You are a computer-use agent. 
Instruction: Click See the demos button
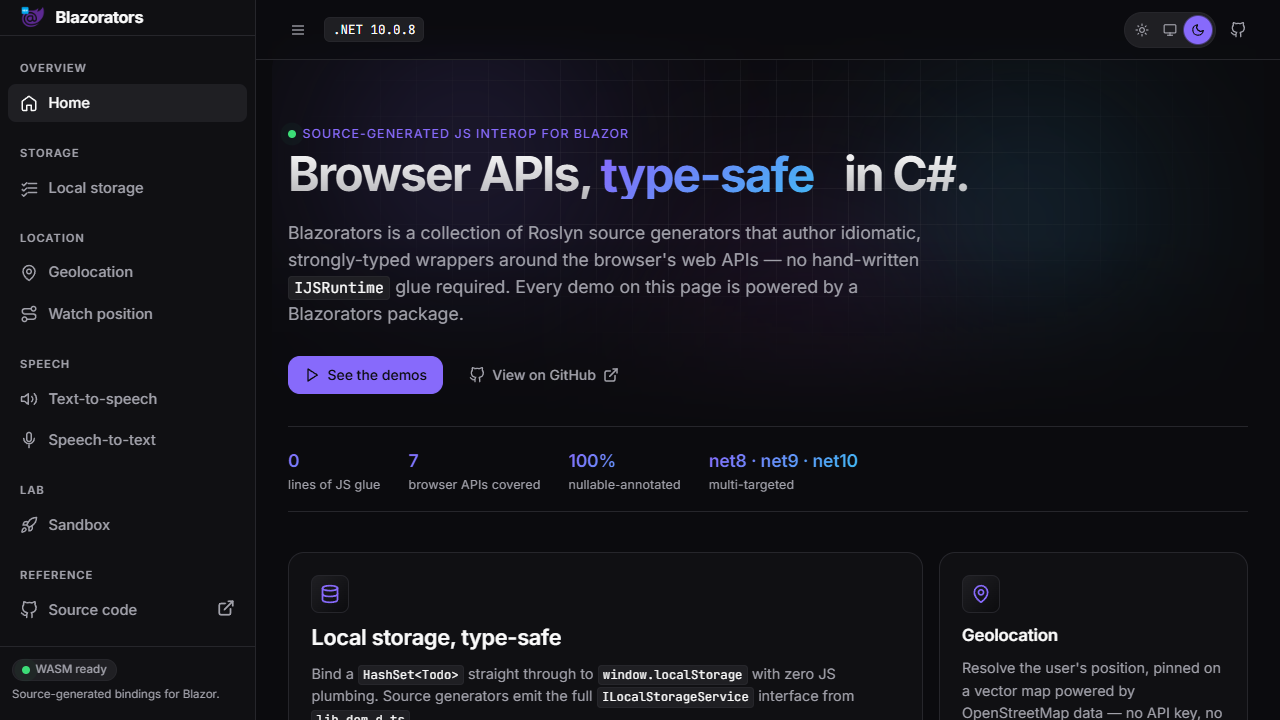[365, 375]
